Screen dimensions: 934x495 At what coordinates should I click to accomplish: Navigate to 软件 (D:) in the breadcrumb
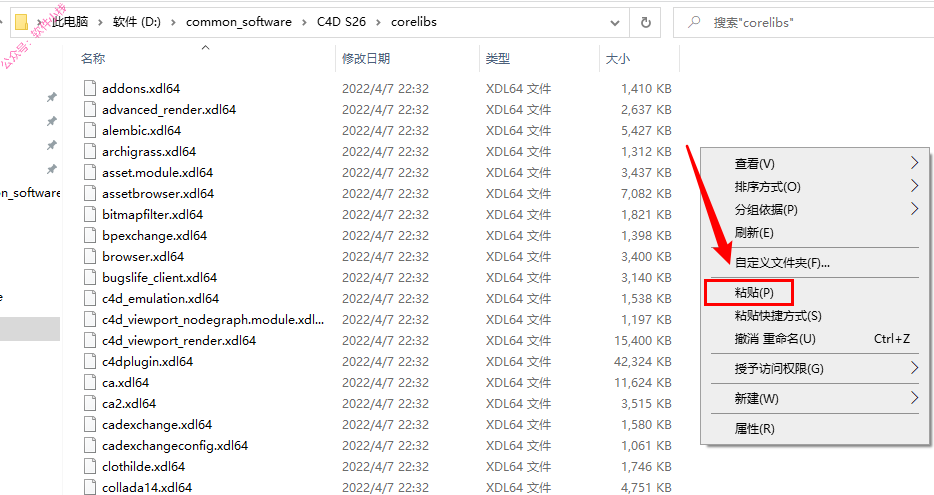[x=136, y=22]
